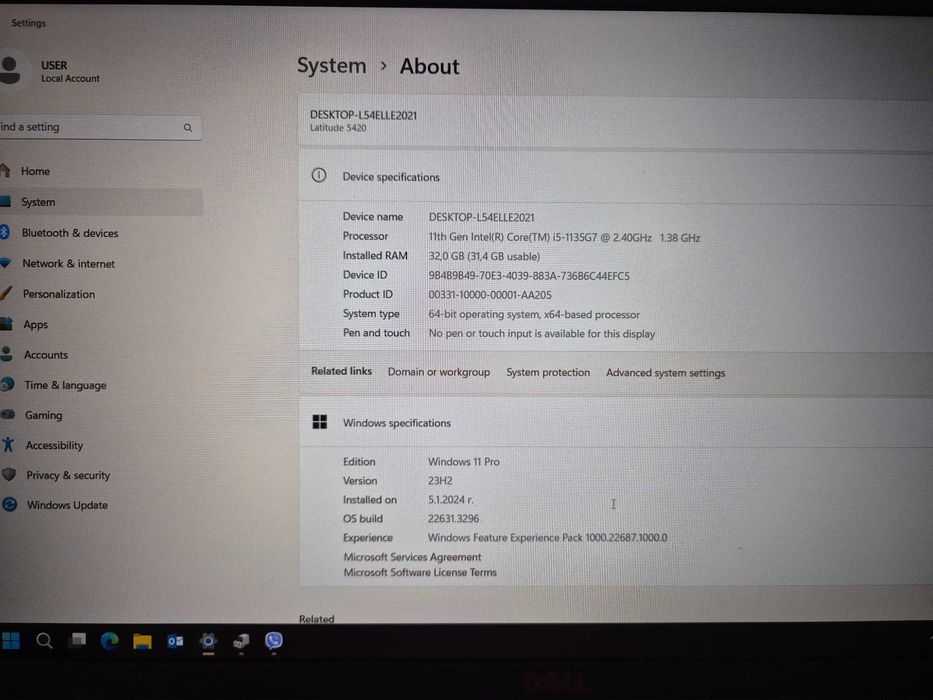The width and height of the screenshot is (933, 700).
Task: Click the Windows Update icon in sidebar
Action: tap(10, 505)
